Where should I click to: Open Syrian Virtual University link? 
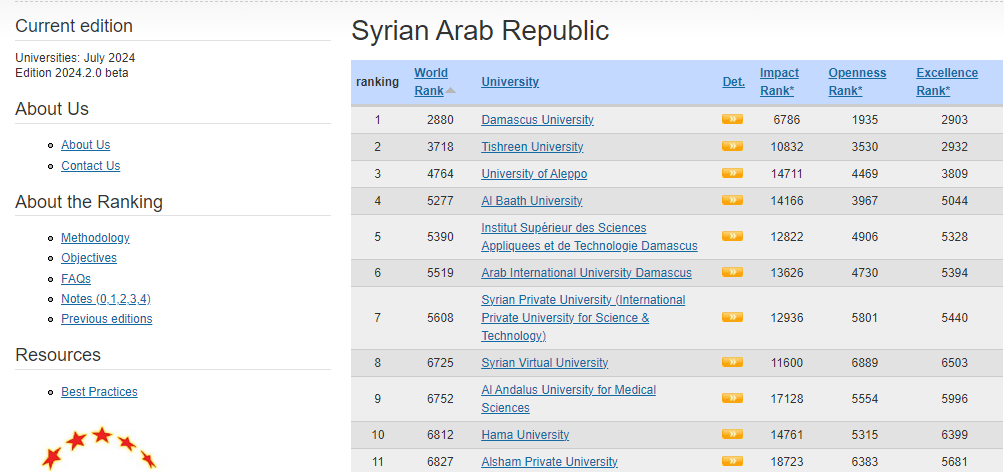(545, 362)
